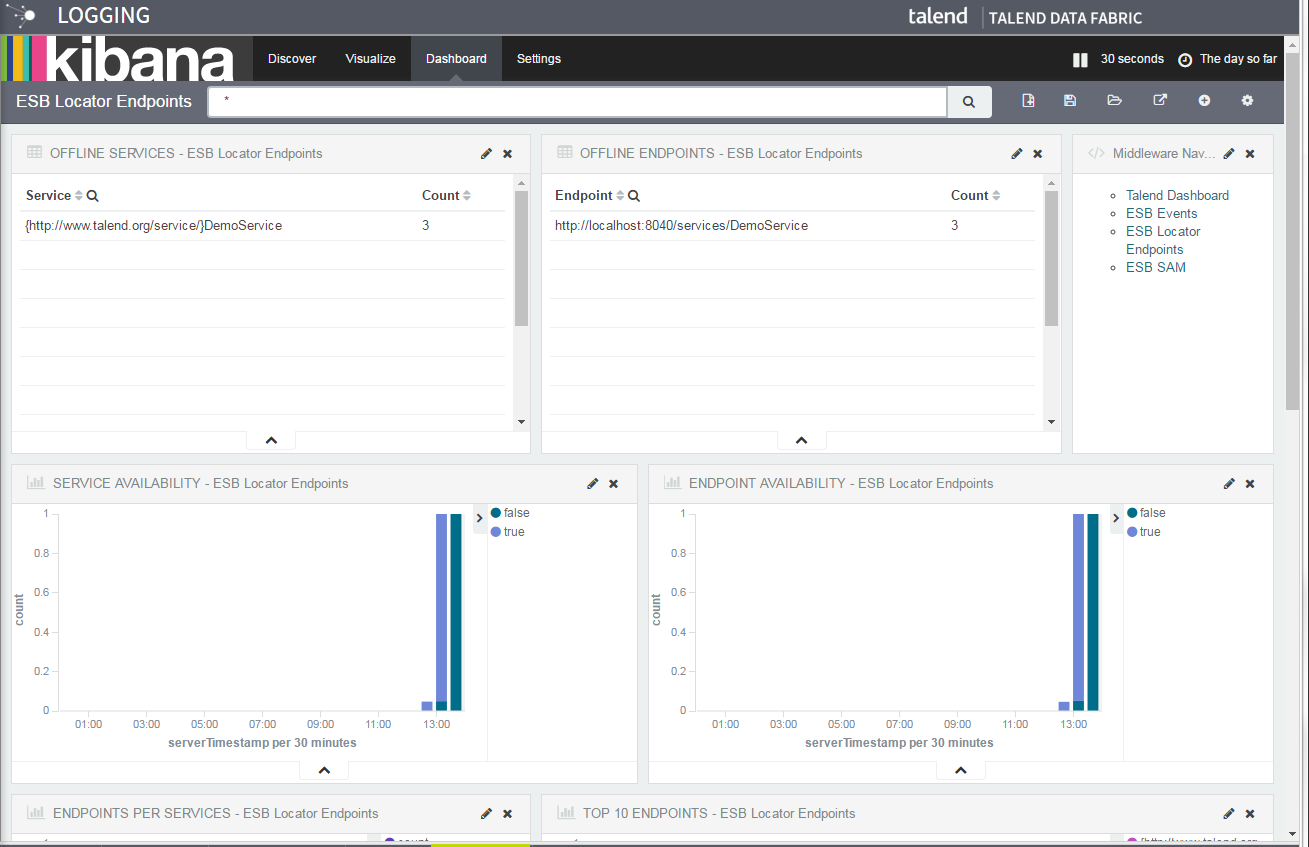Click the search query input field
Screen dimensions: 1309x847
pos(577,101)
